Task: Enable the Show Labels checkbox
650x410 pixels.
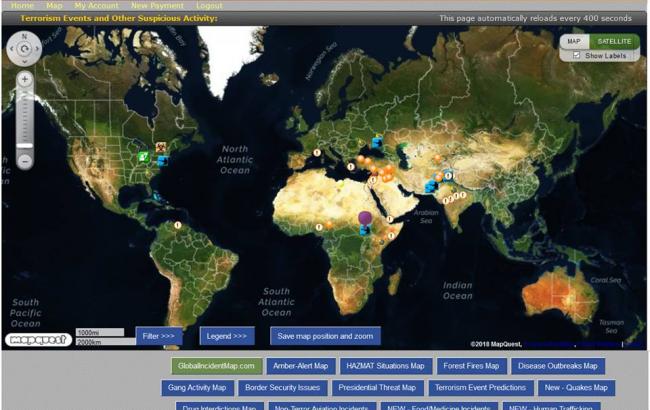Action: point(576,56)
